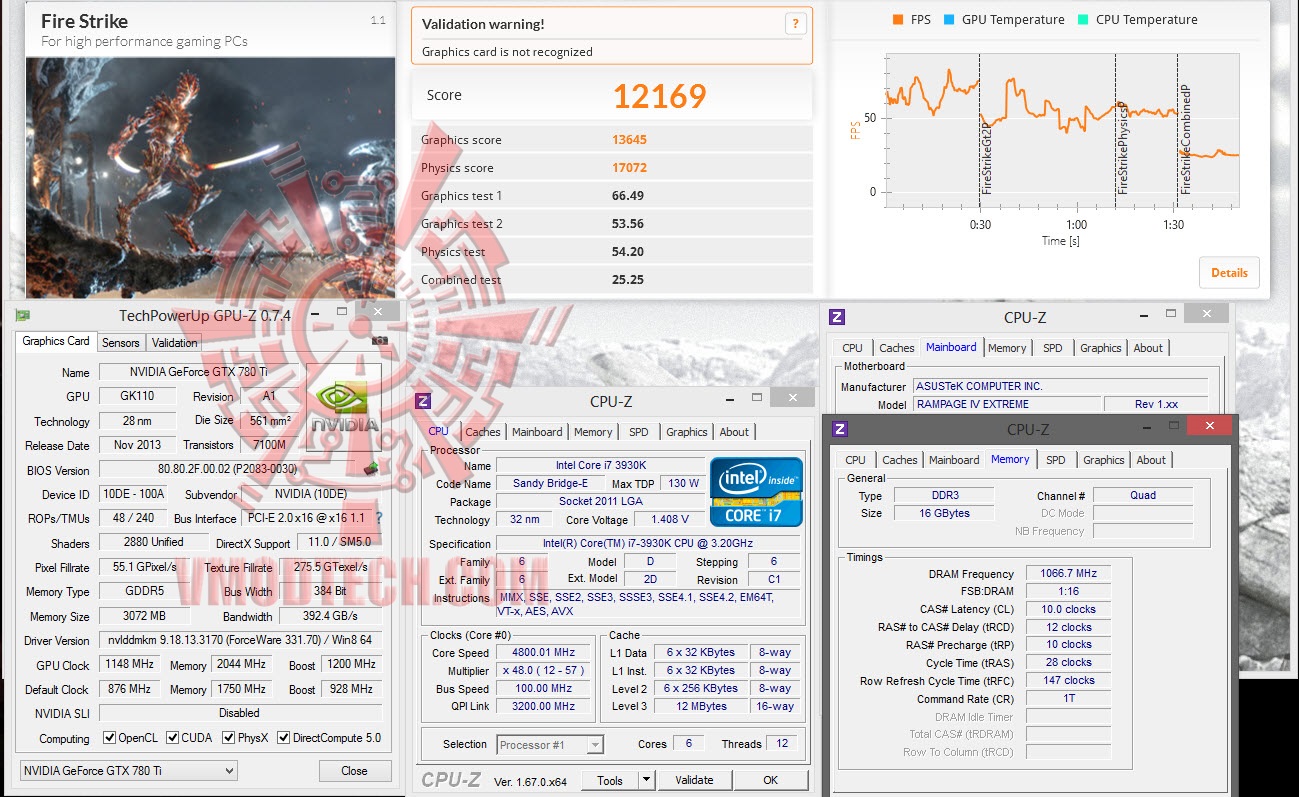This screenshot has height=797, width=1299.
Task: Open the Processor #1 selection dropdown
Action: pos(550,744)
